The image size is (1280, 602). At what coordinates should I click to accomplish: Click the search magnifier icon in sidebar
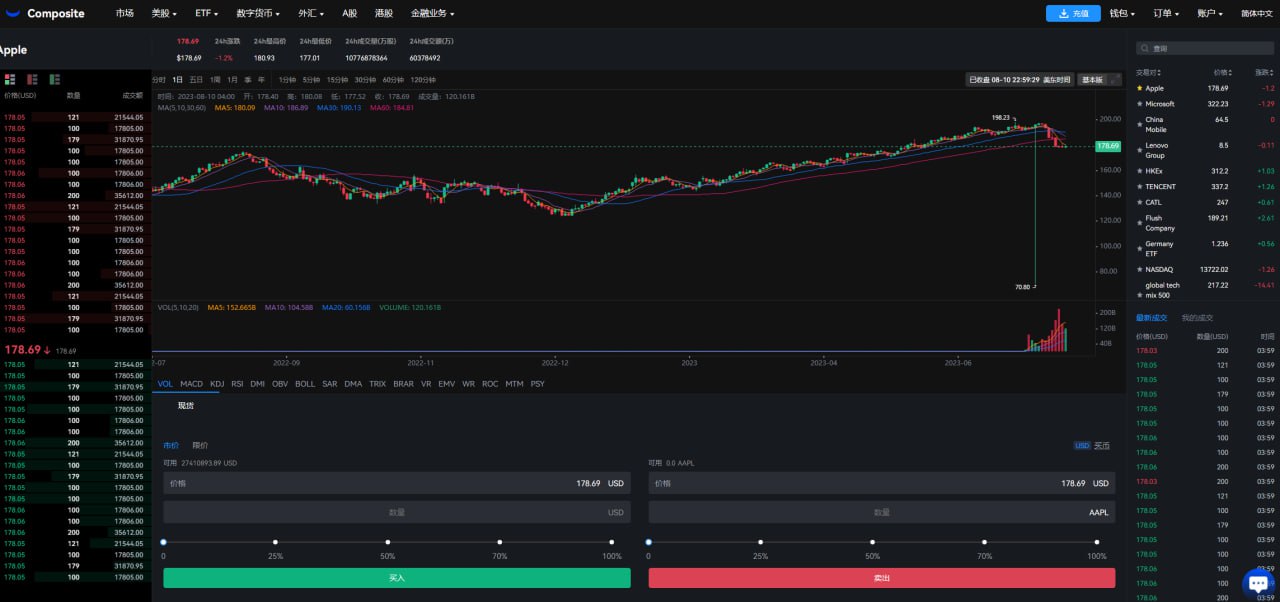coord(1145,48)
